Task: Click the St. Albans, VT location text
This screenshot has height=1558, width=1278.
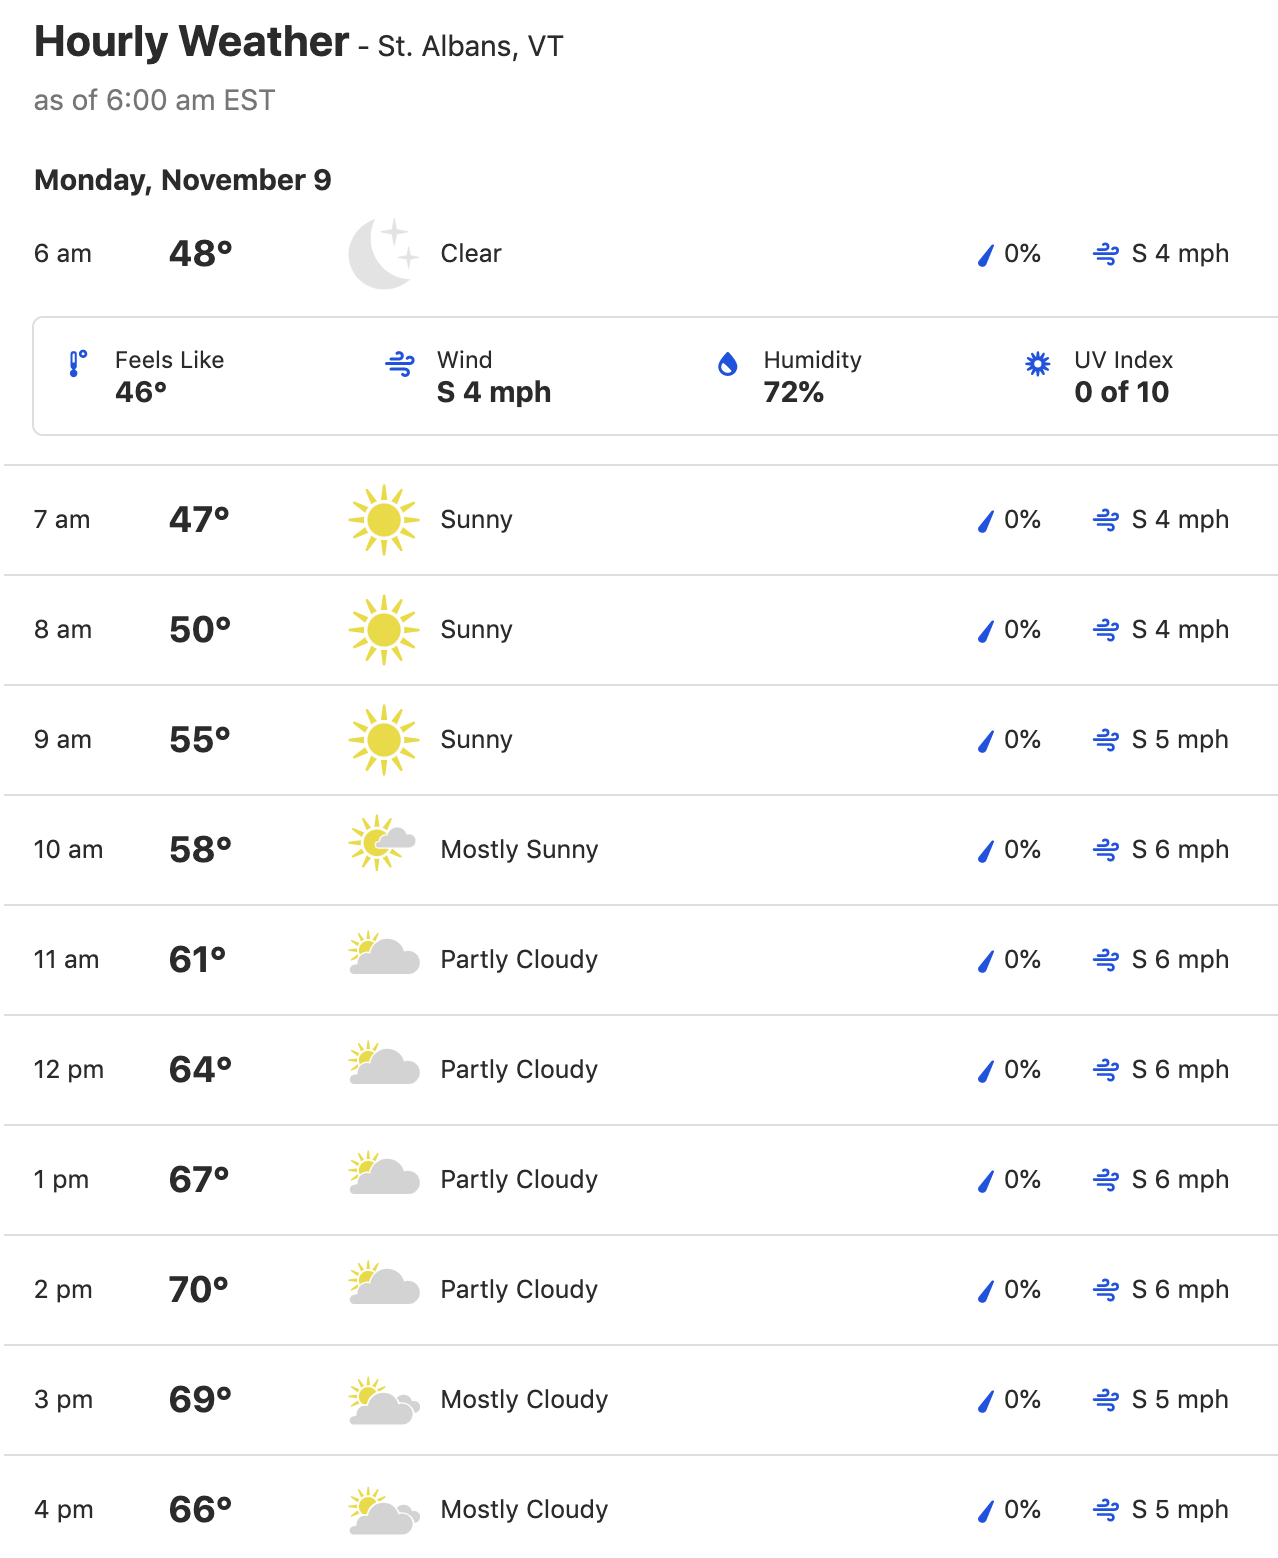Action: [470, 47]
